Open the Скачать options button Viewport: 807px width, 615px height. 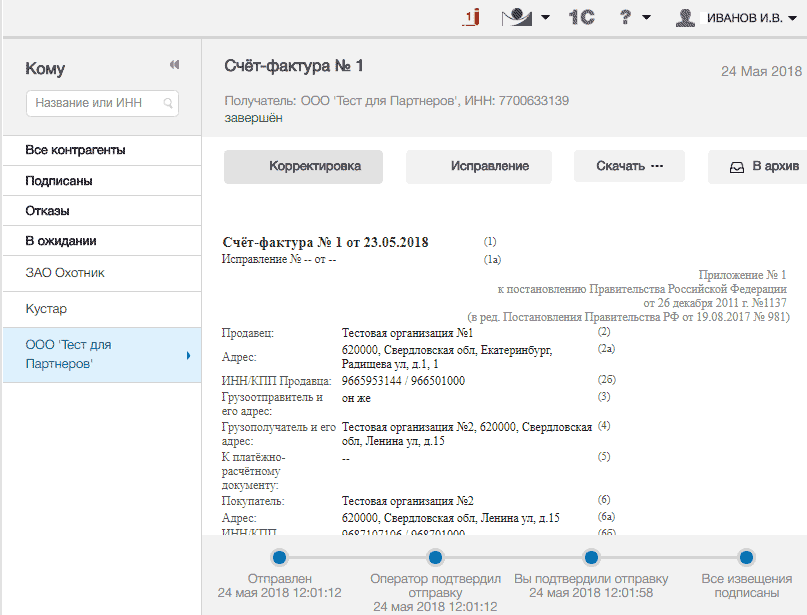pyautogui.click(x=629, y=166)
